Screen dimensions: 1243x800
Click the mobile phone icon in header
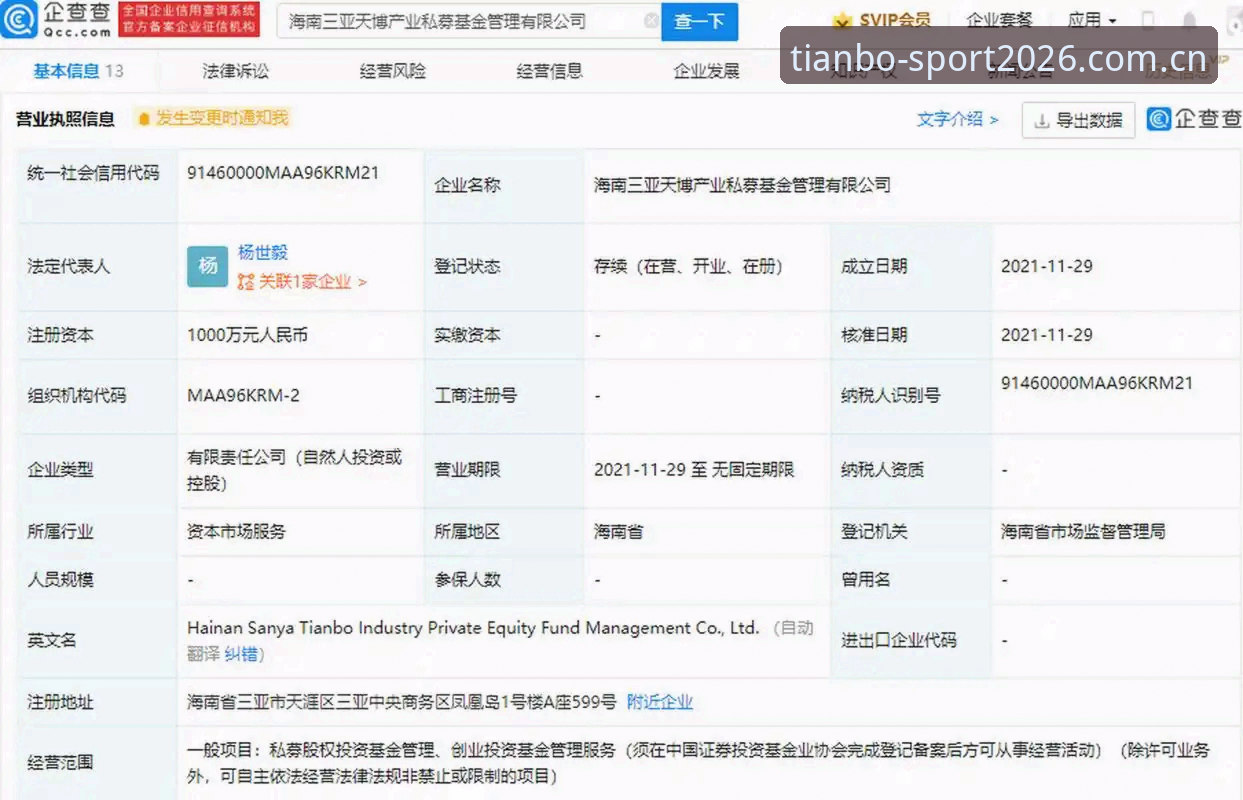click(1147, 20)
